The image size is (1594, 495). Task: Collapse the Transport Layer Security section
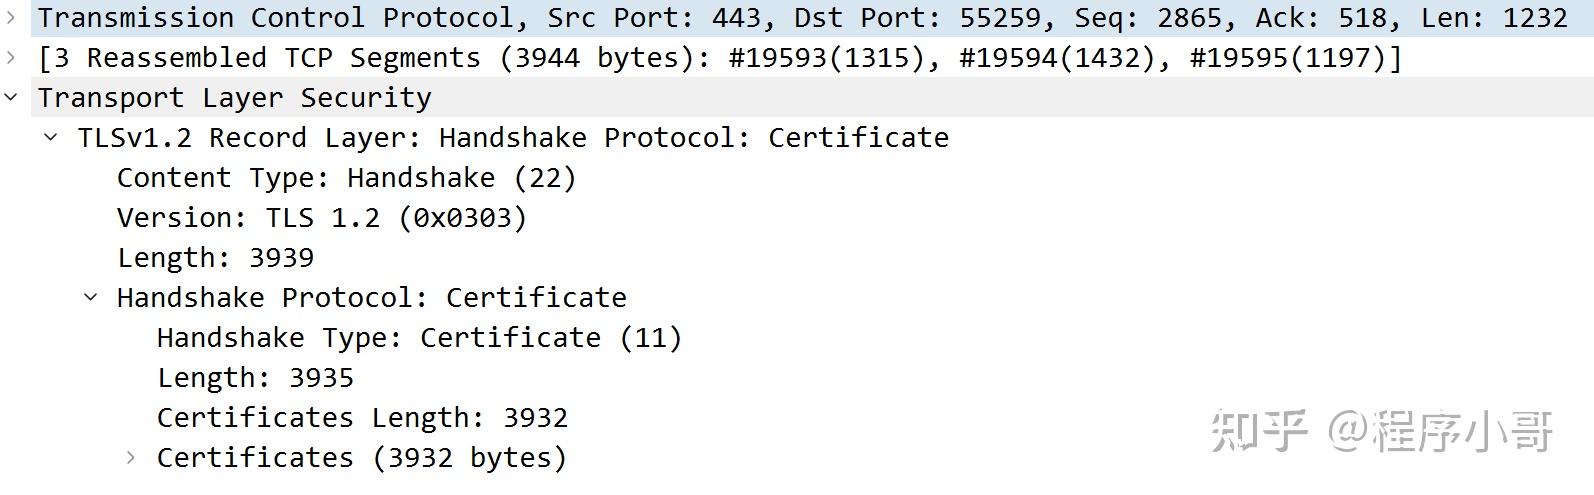(11, 97)
